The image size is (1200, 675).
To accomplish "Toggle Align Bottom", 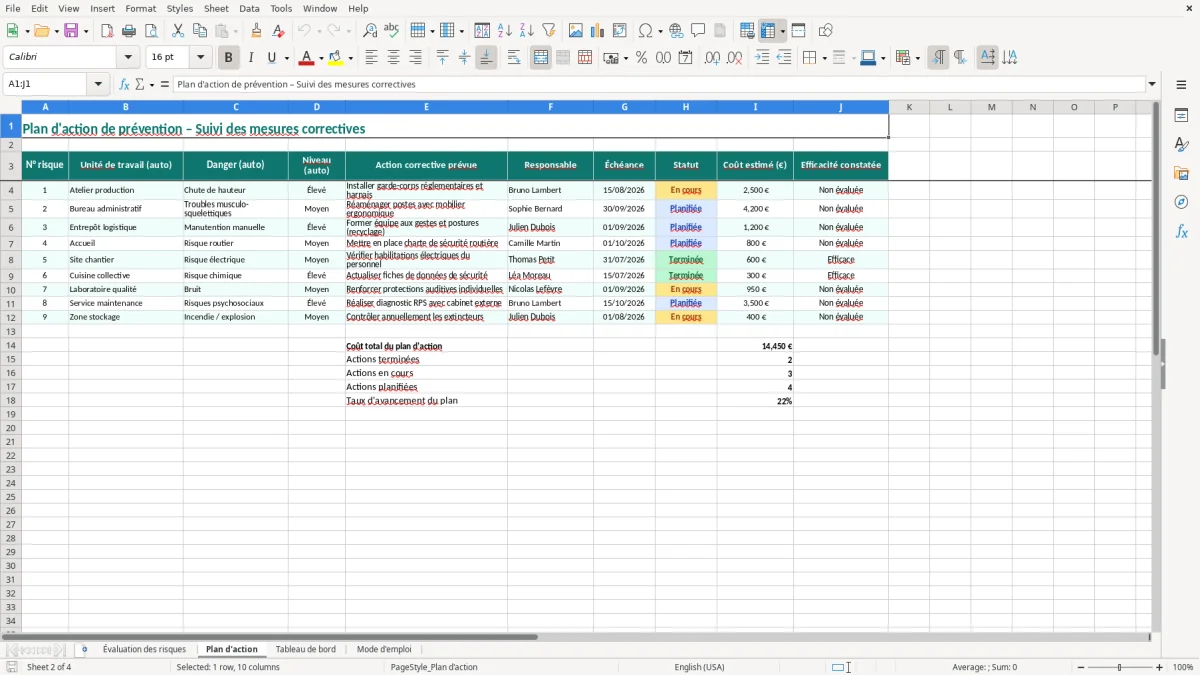I will (486, 58).
